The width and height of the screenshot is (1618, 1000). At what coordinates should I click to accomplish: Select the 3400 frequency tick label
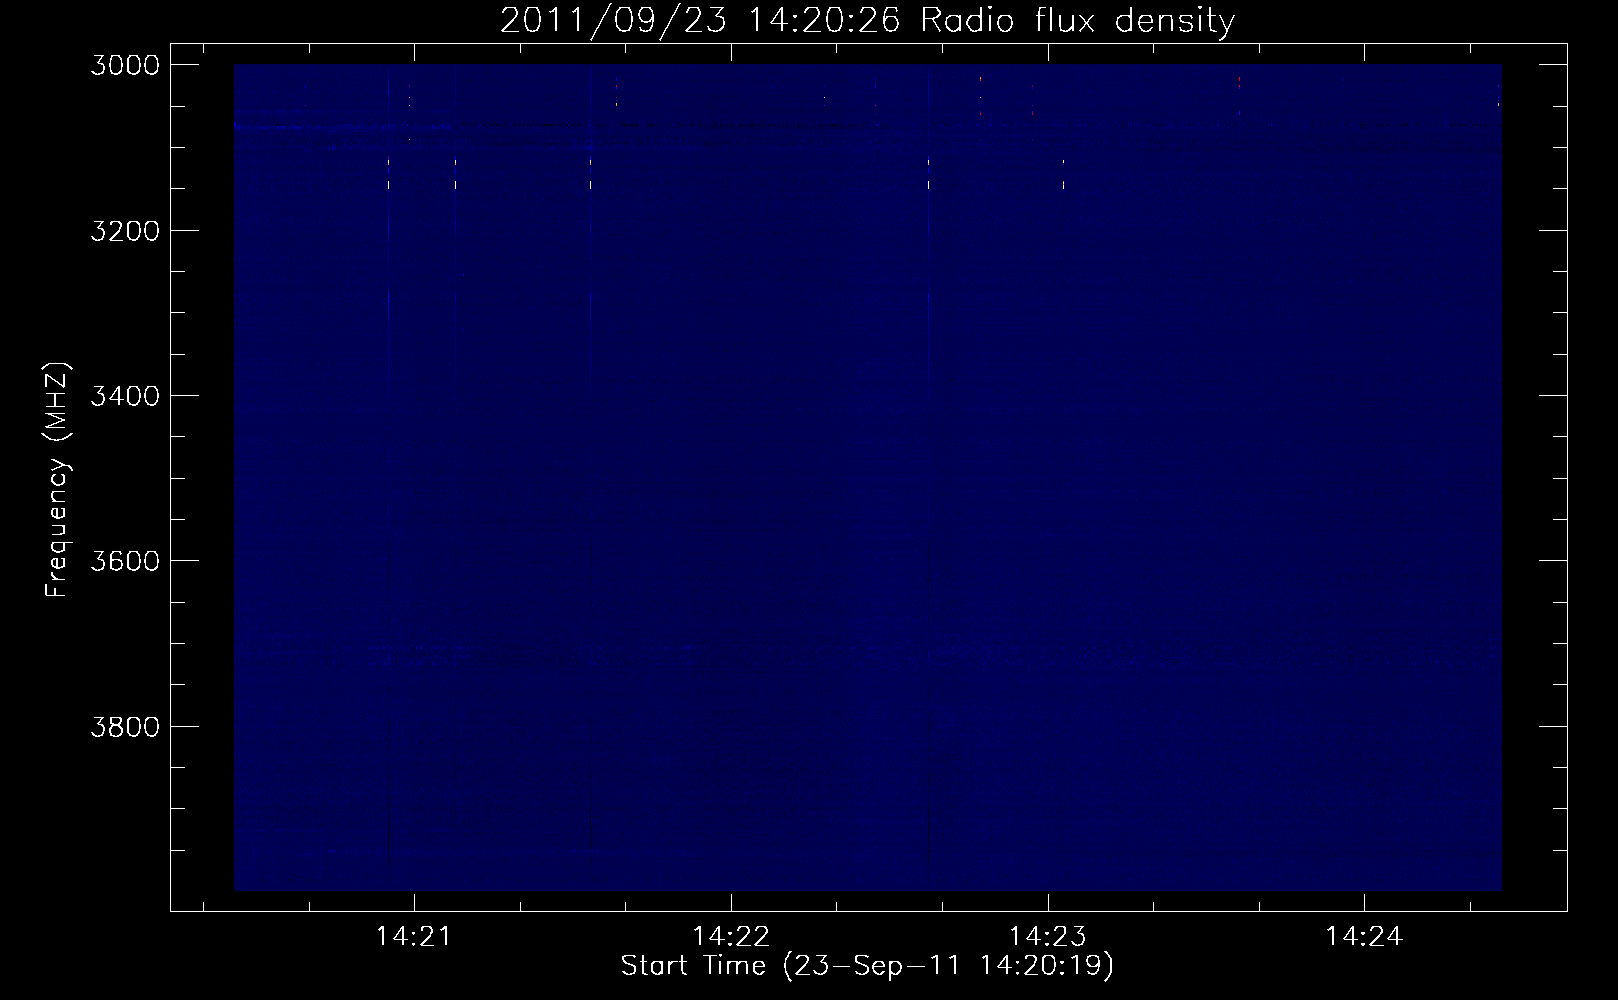pyautogui.click(x=125, y=396)
